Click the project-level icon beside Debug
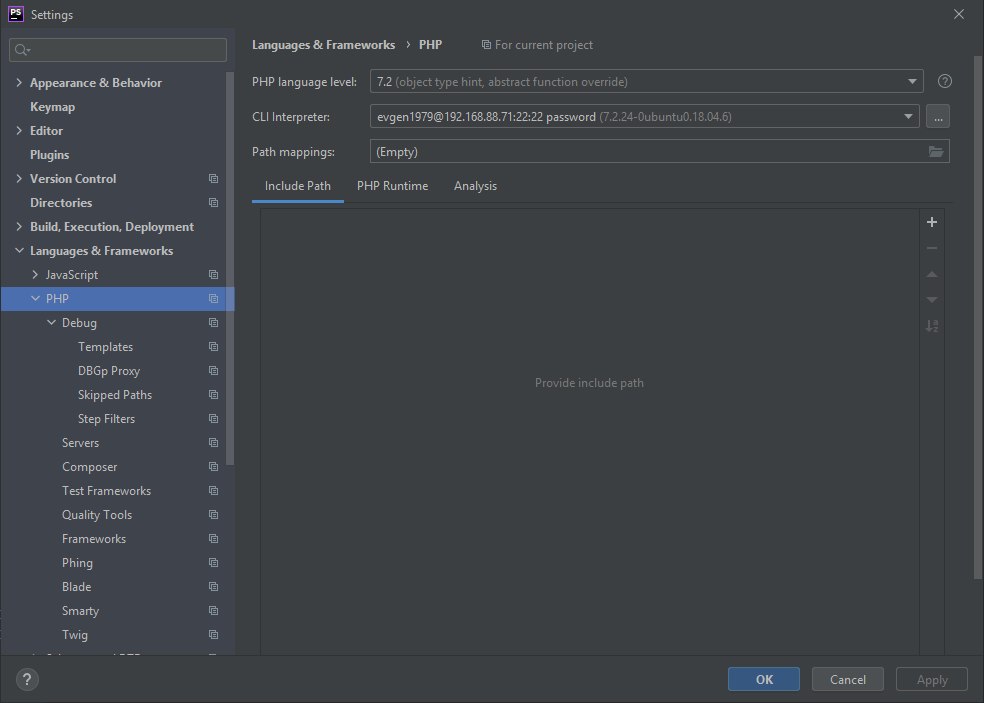The image size is (984, 703). point(213,323)
